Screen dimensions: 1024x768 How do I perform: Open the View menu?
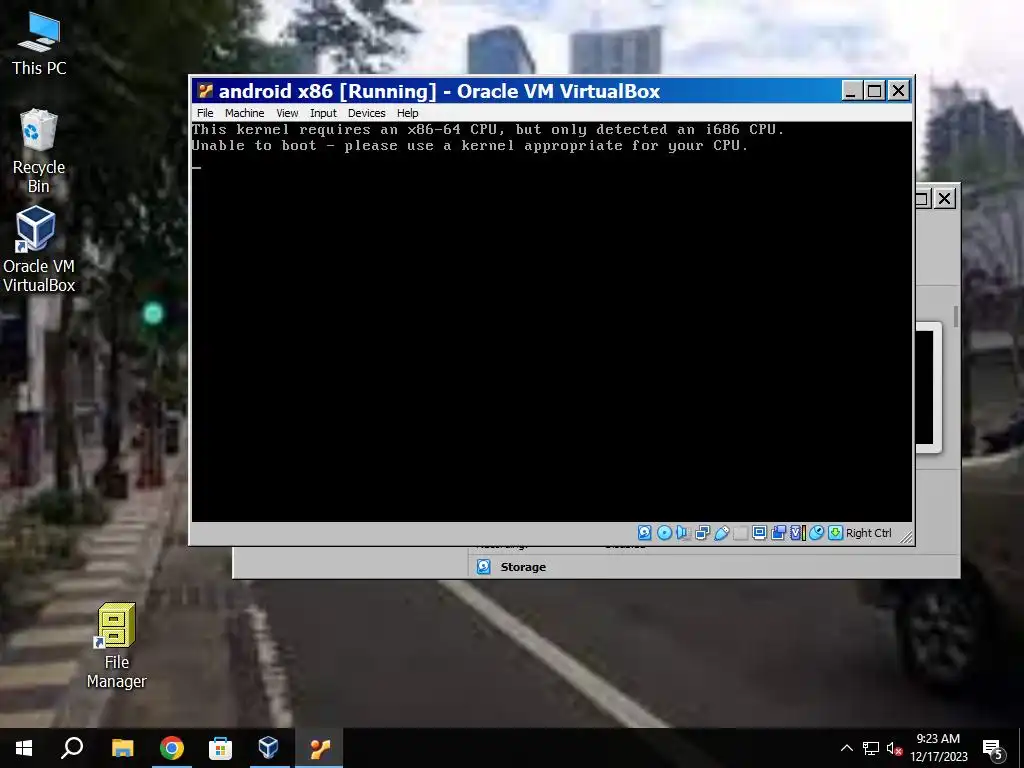(x=287, y=113)
